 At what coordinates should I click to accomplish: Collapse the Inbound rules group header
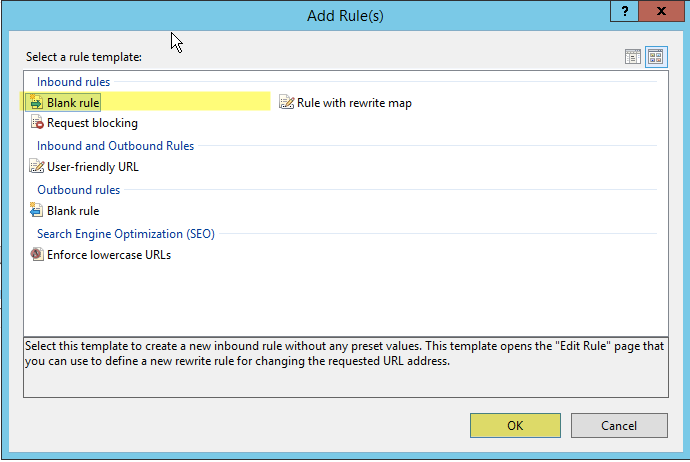click(73, 82)
